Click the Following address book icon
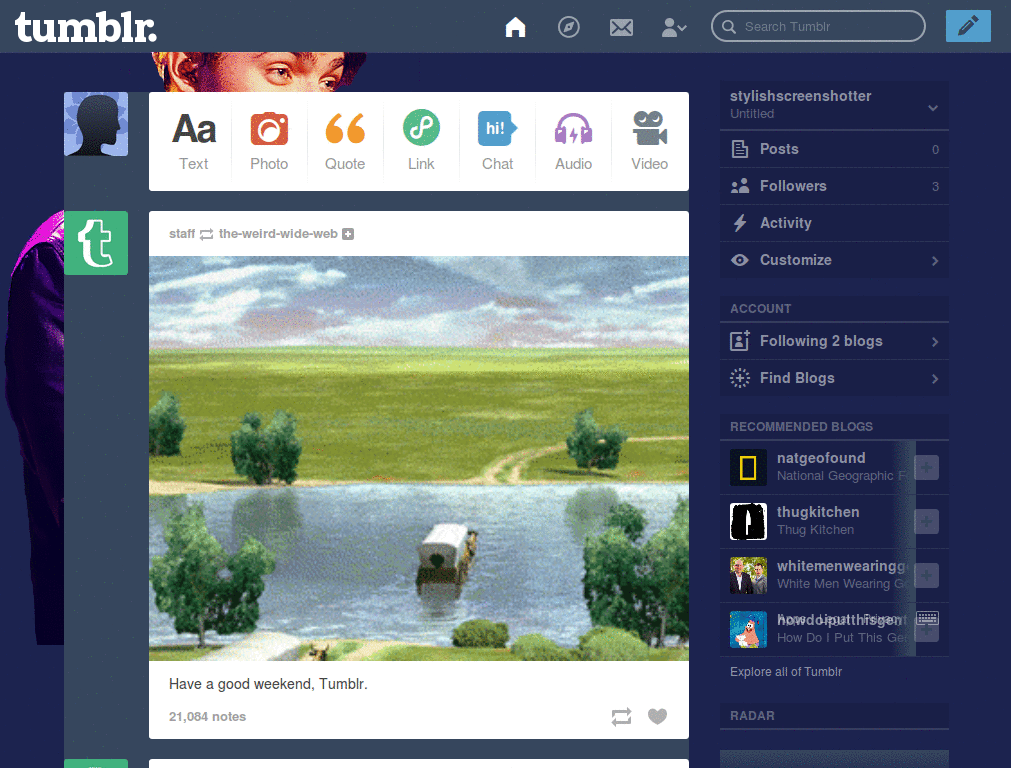The height and width of the screenshot is (768, 1024). (739, 340)
